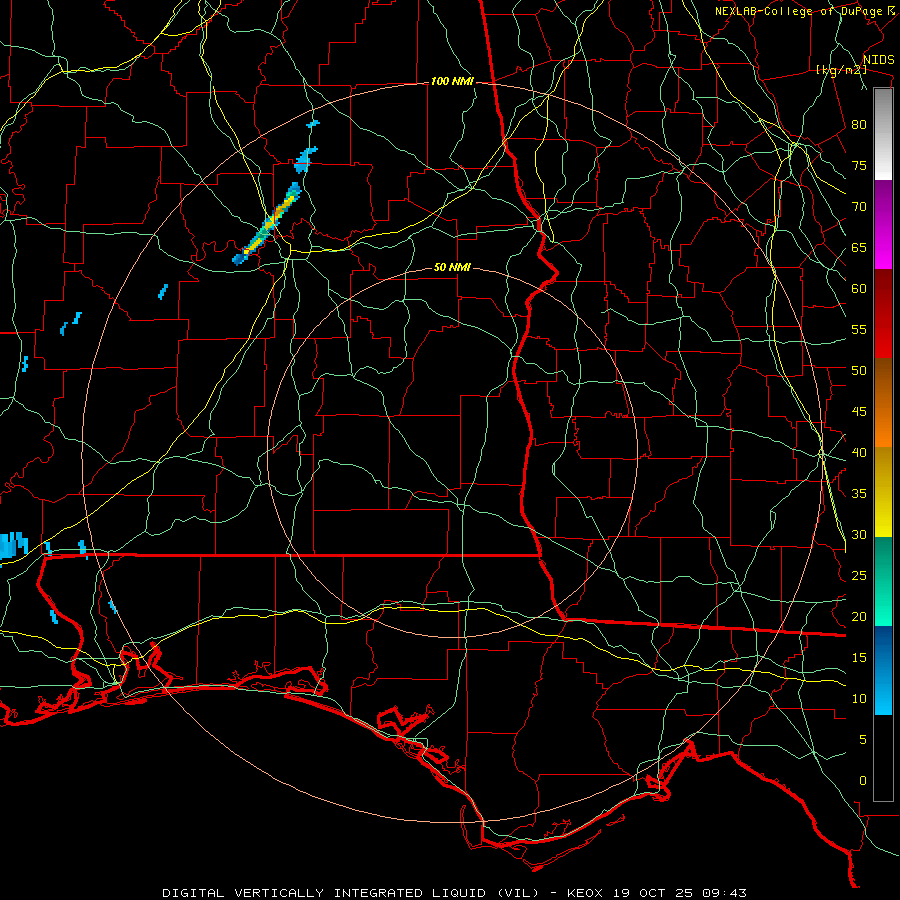Click the legend value 50
Screen dimensions: 900x900
tap(859, 371)
